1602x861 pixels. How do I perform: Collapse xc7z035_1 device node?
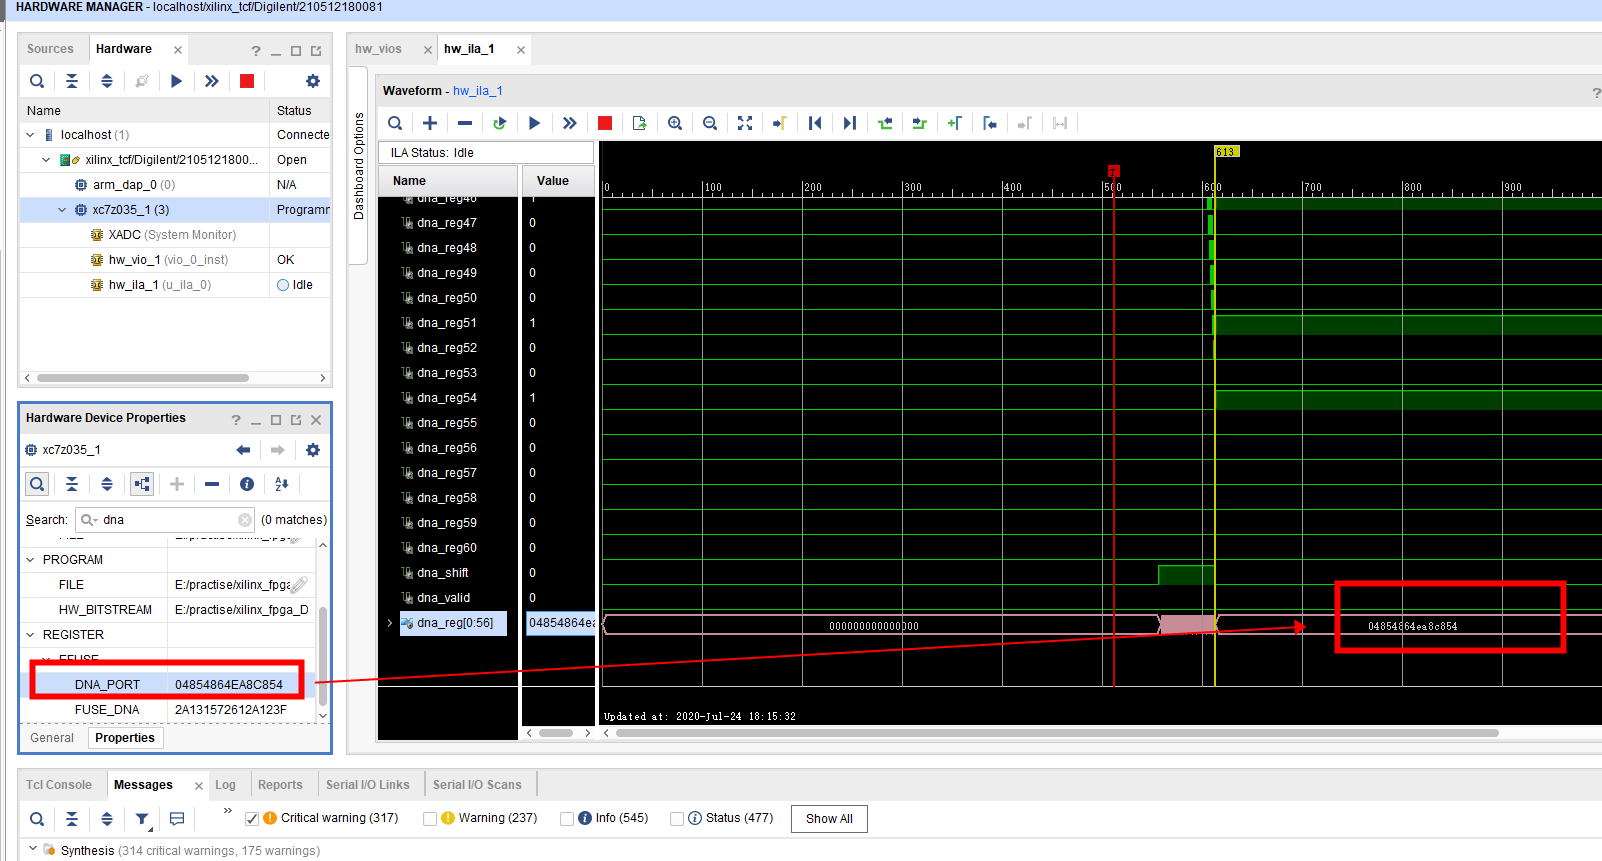coord(62,210)
